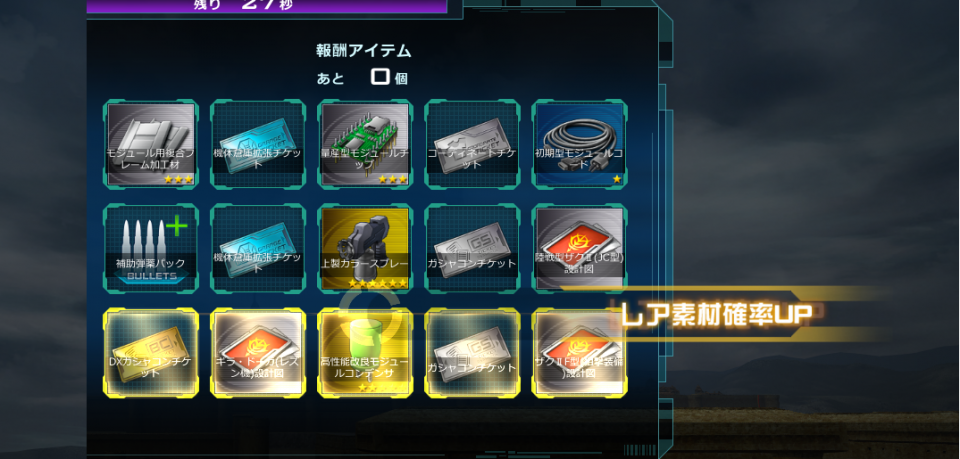Choose the コーディネートチケット silver ticket
960x459 pixels.
(x=472, y=144)
